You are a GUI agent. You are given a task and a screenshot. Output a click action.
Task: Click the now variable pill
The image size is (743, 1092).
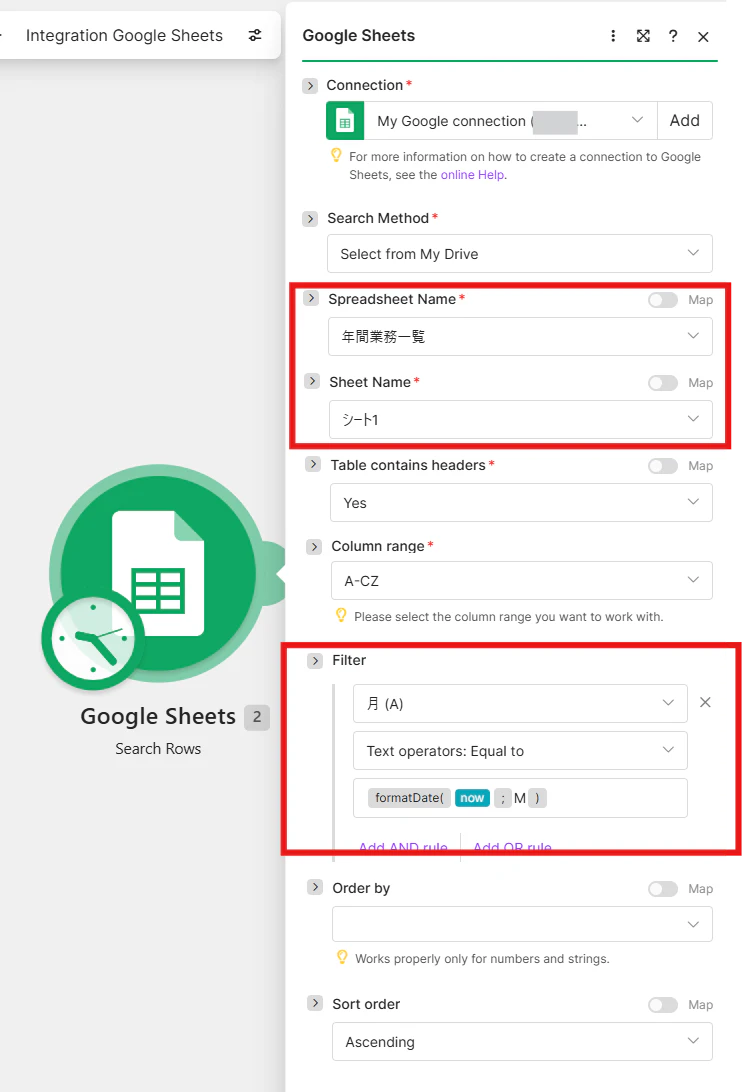tap(472, 798)
